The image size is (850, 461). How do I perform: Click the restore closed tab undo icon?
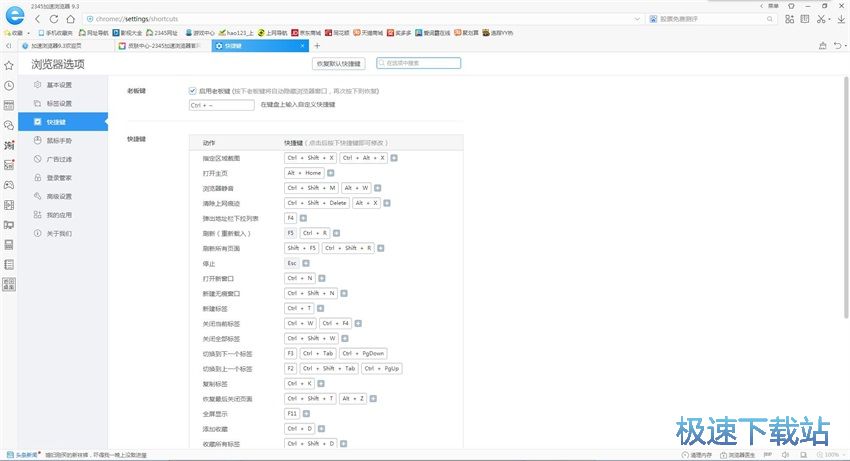838,46
